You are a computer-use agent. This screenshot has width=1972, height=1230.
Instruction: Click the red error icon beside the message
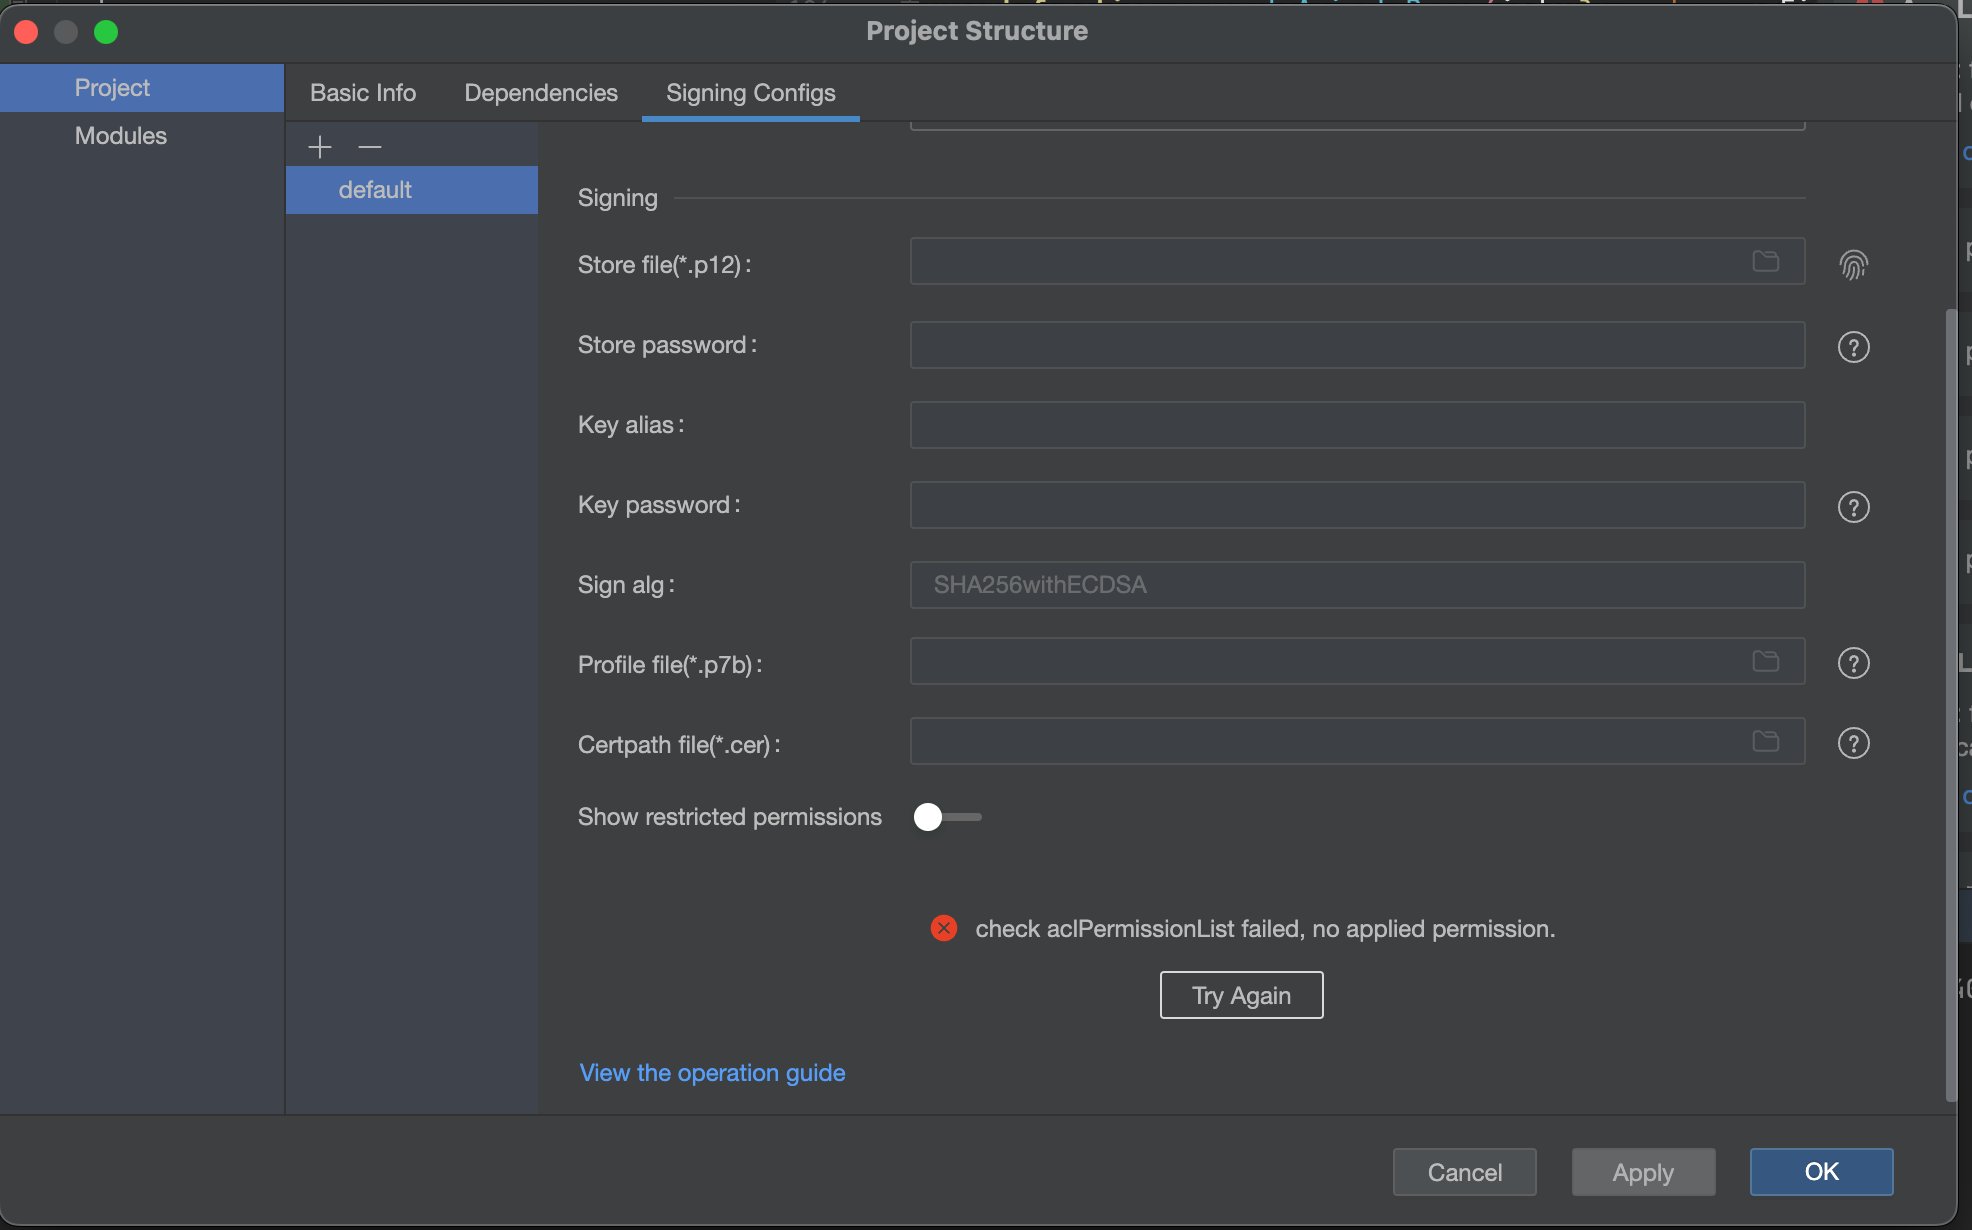(943, 928)
